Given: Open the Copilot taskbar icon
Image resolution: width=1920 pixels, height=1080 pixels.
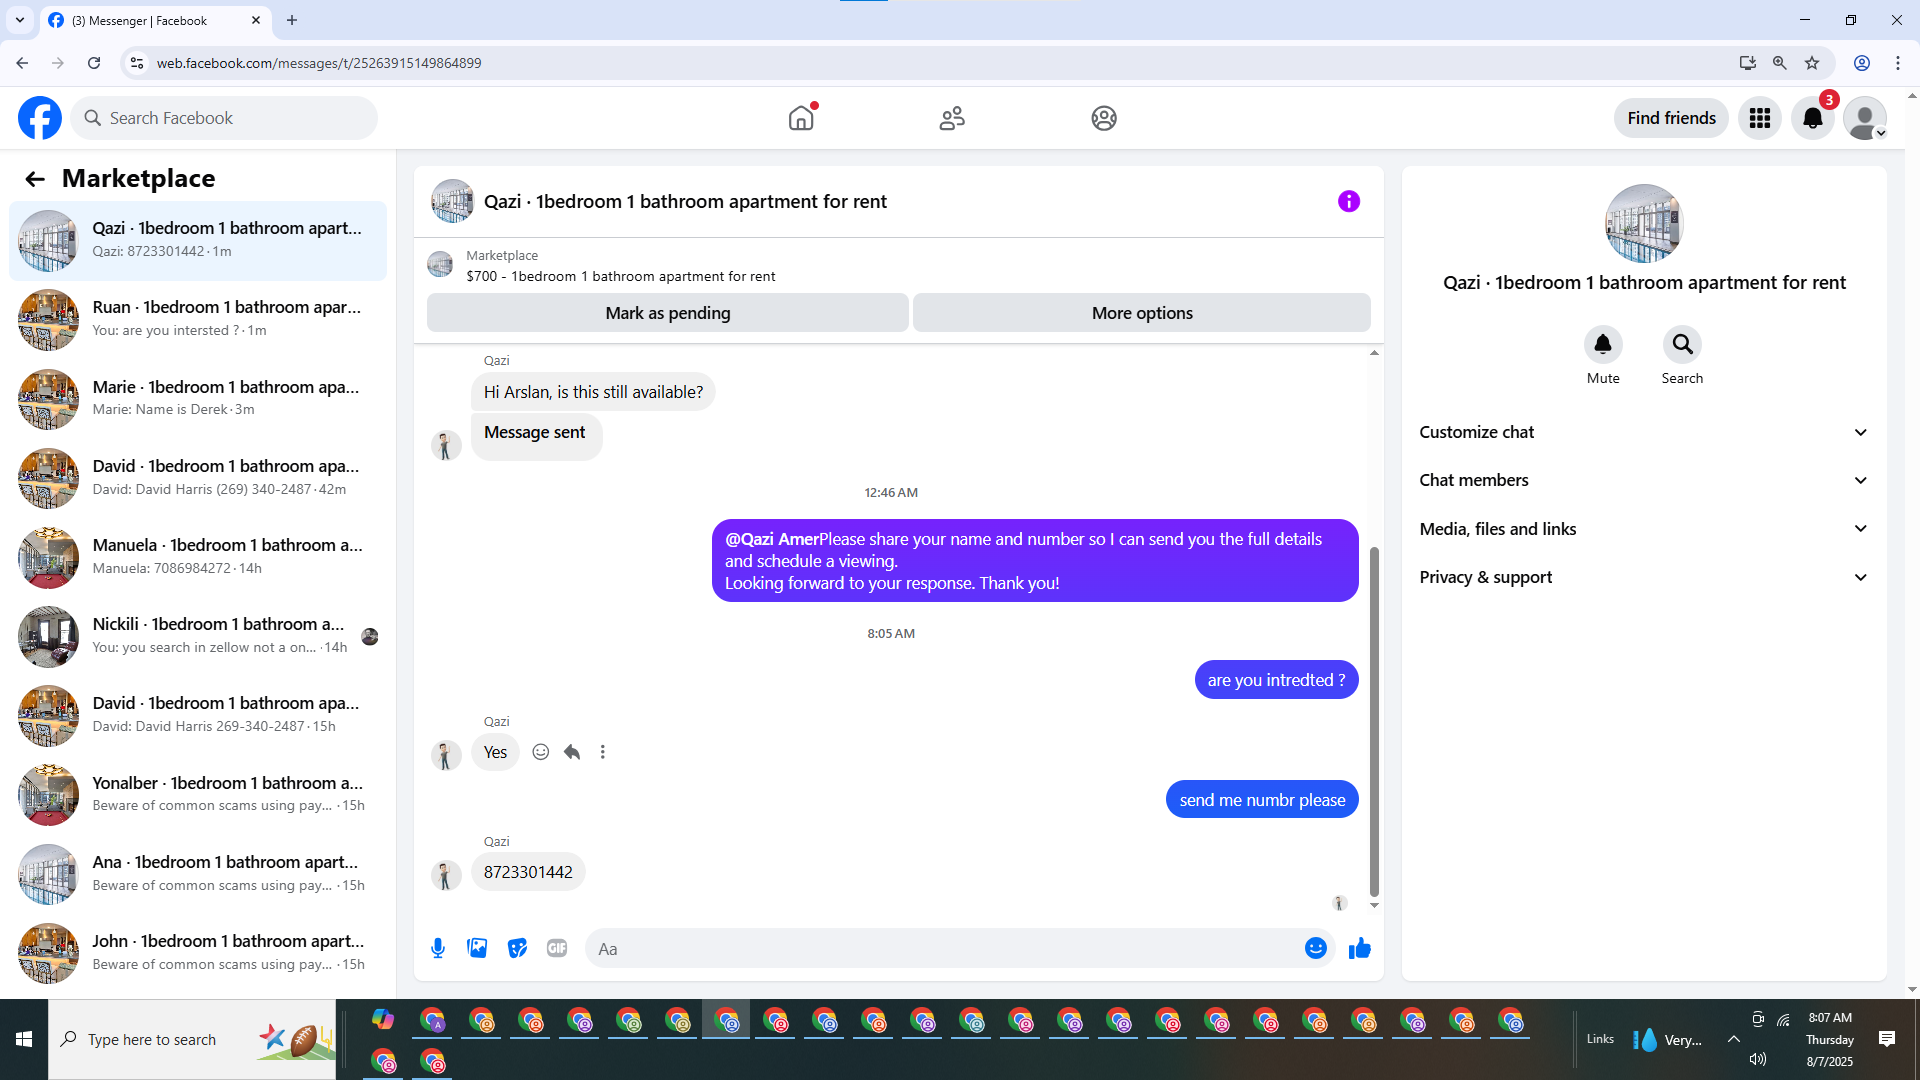Looking at the screenshot, I should (x=383, y=1020).
